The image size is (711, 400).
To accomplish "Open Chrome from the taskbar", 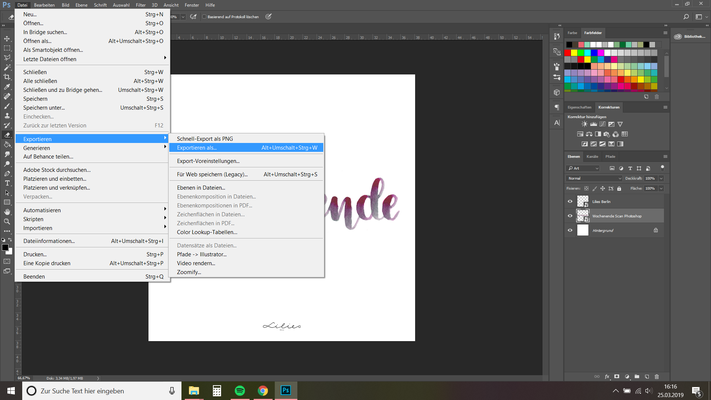I will tap(263, 391).
